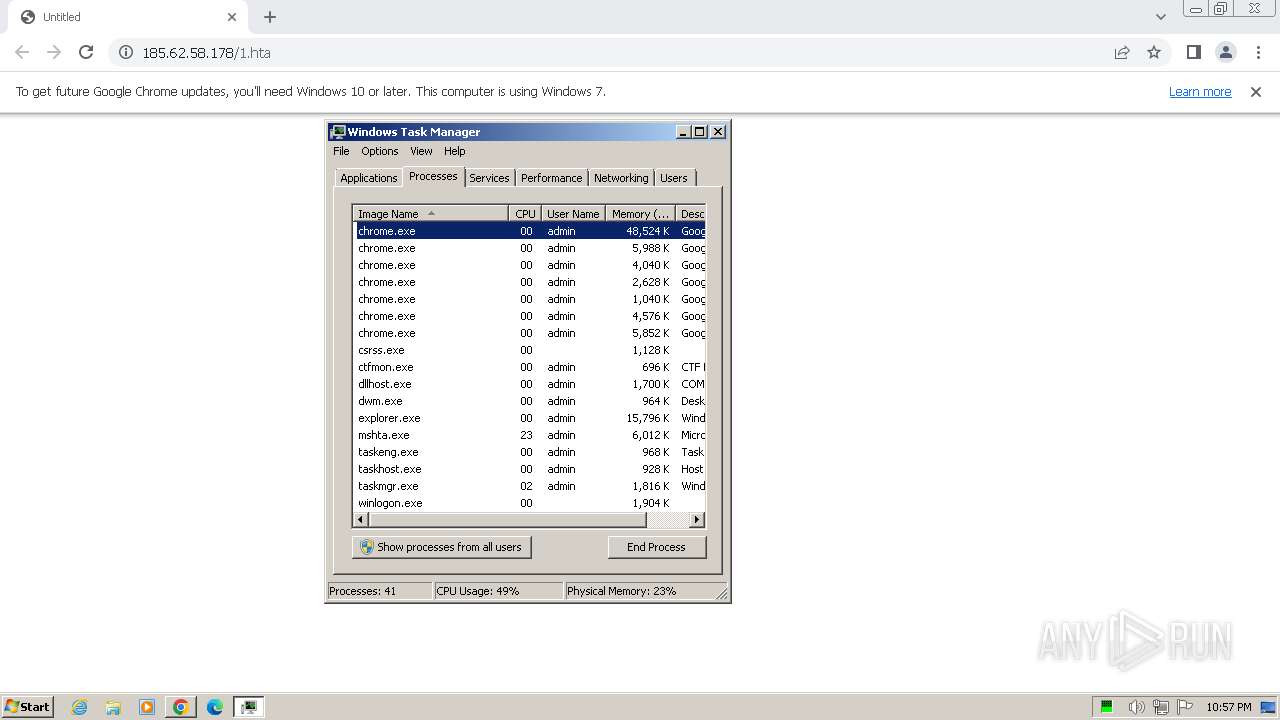Select the winlogon.exe process row
This screenshot has height=720, width=1280.
pyautogui.click(x=530, y=503)
